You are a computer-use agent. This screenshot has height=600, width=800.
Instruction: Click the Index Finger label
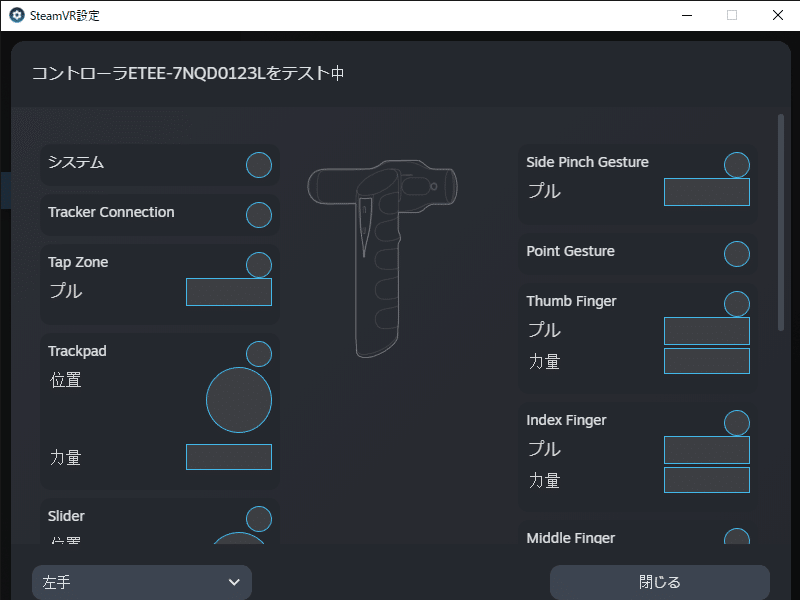566,420
